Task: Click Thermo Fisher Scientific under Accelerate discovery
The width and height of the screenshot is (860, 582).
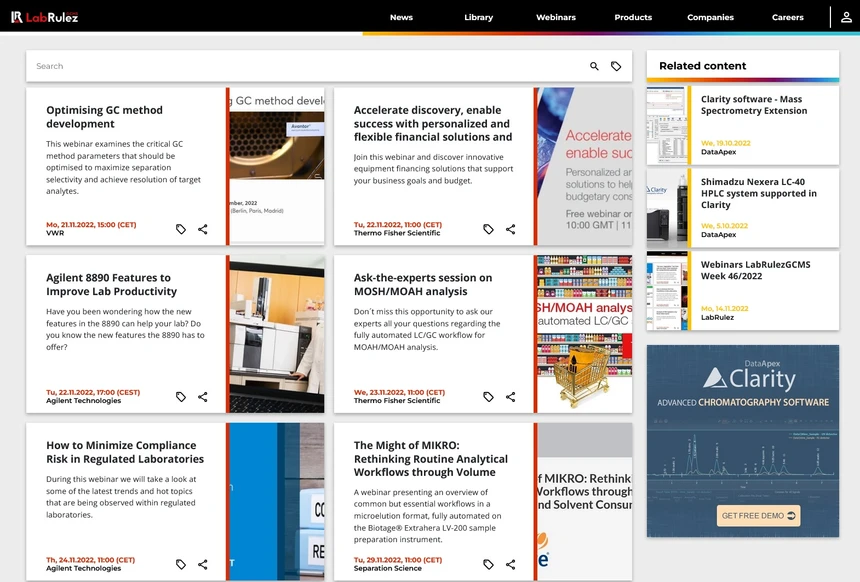Action: pyautogui.click(x=397, y=233)
